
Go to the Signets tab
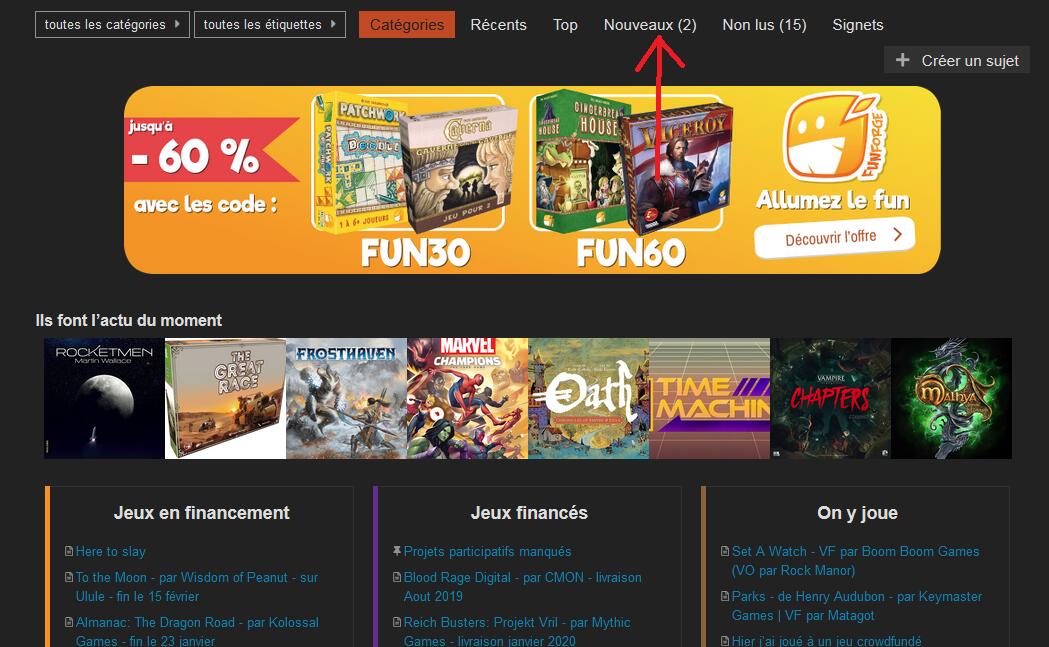(x=858, y=25)
